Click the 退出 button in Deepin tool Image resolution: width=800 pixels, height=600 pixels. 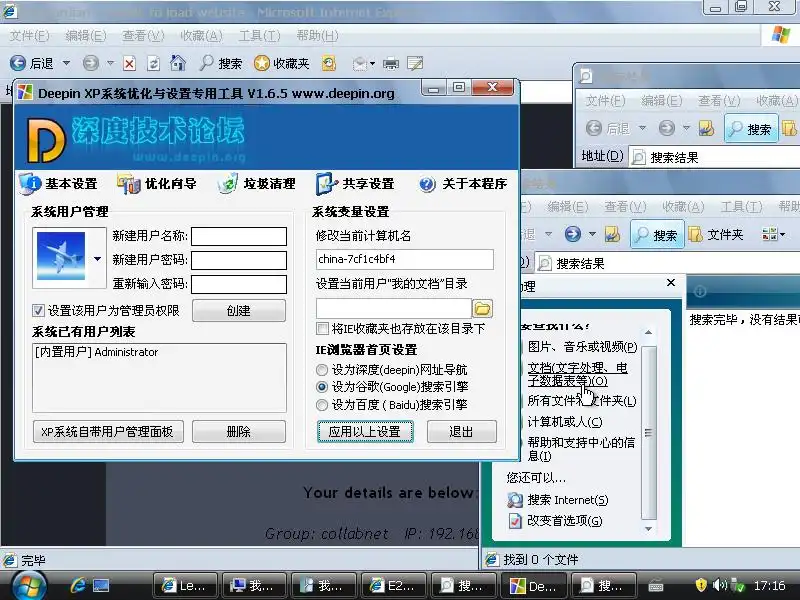click(462, 432)
